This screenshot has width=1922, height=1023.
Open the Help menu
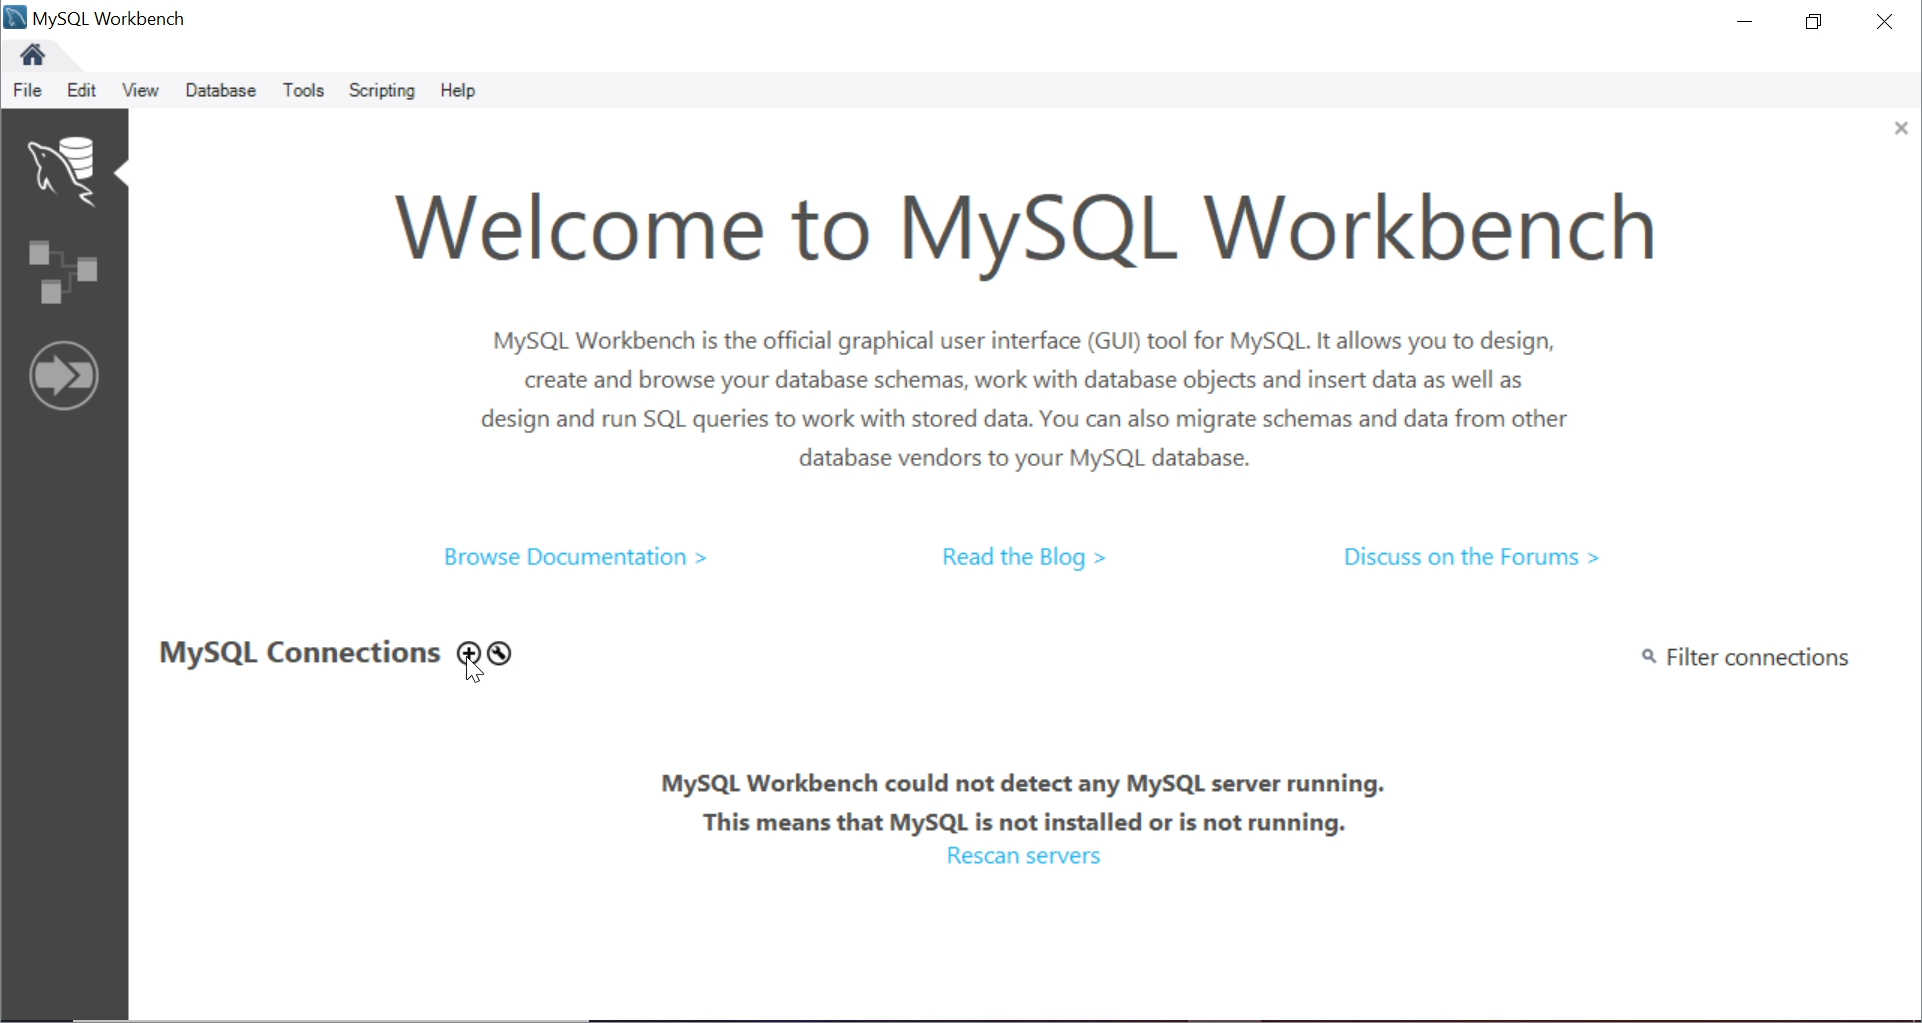coord(457,90)
